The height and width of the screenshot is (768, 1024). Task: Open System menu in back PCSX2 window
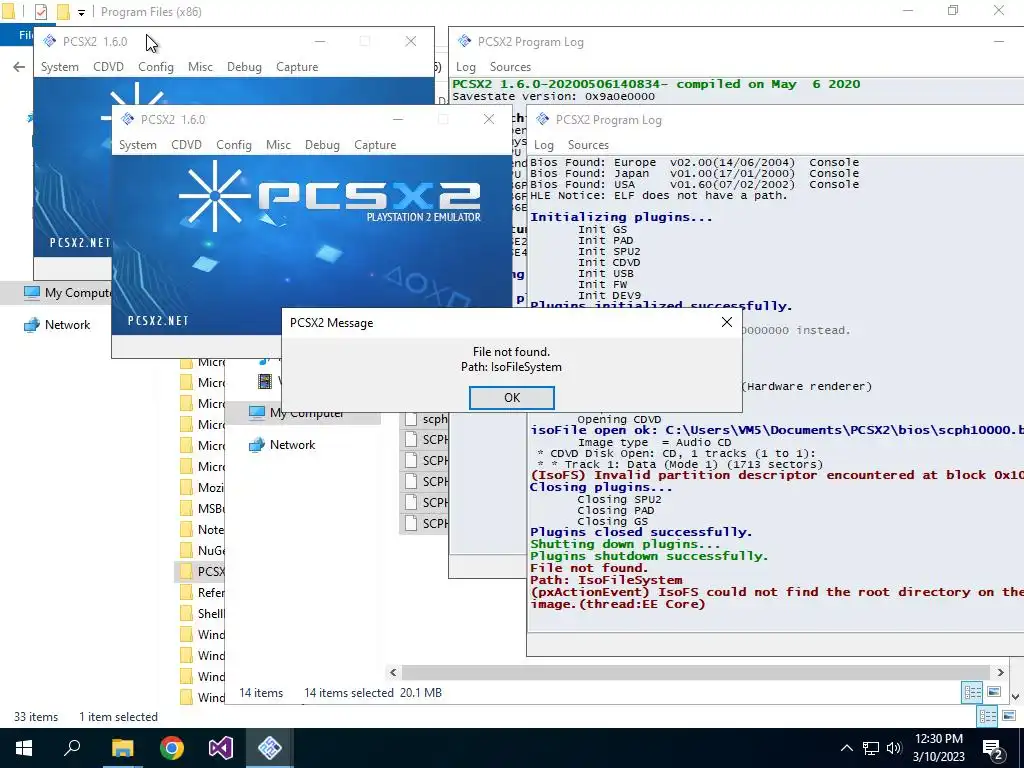(59, 67)
